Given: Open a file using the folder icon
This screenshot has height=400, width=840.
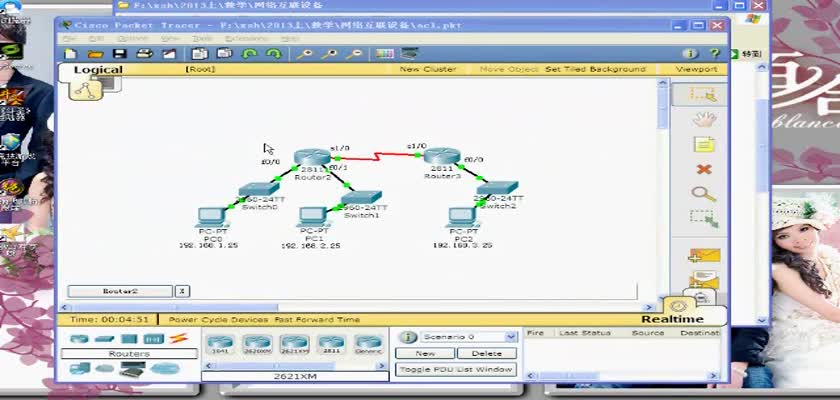Looking at the screenshot, I should click(95, 54).
